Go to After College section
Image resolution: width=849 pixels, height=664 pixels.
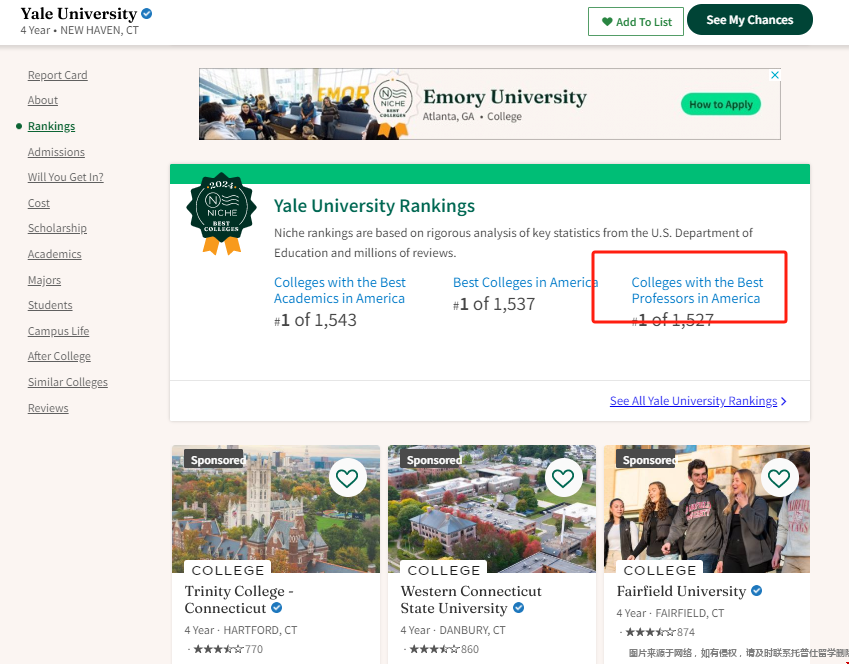click(x=59, y=356)
